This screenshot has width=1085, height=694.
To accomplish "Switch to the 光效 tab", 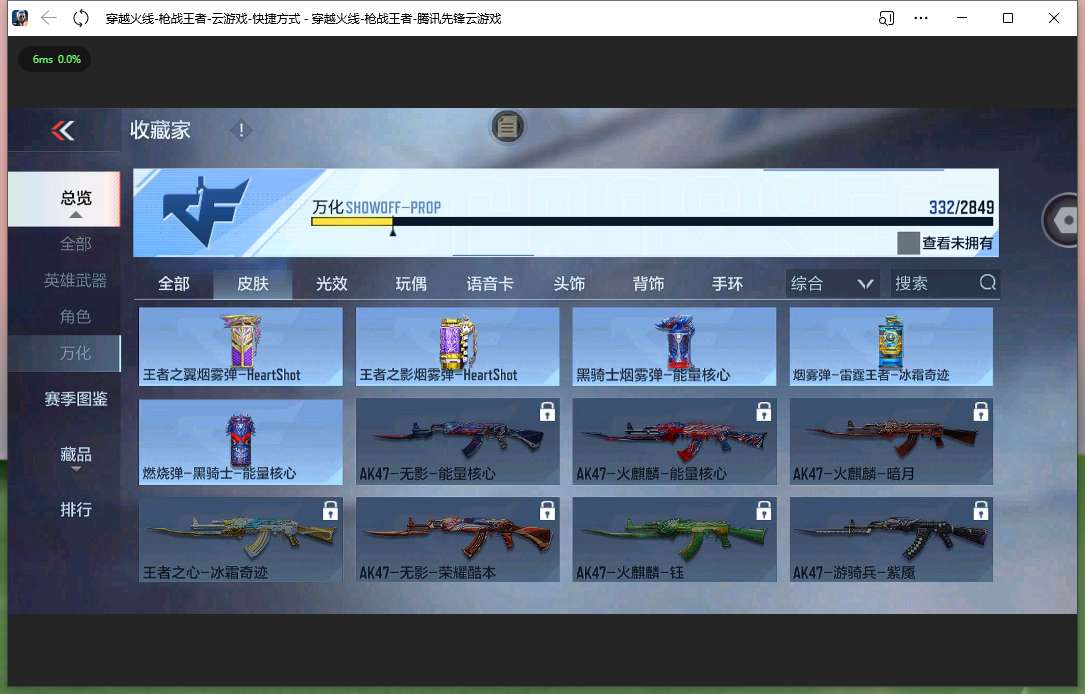I will [331, 284].
